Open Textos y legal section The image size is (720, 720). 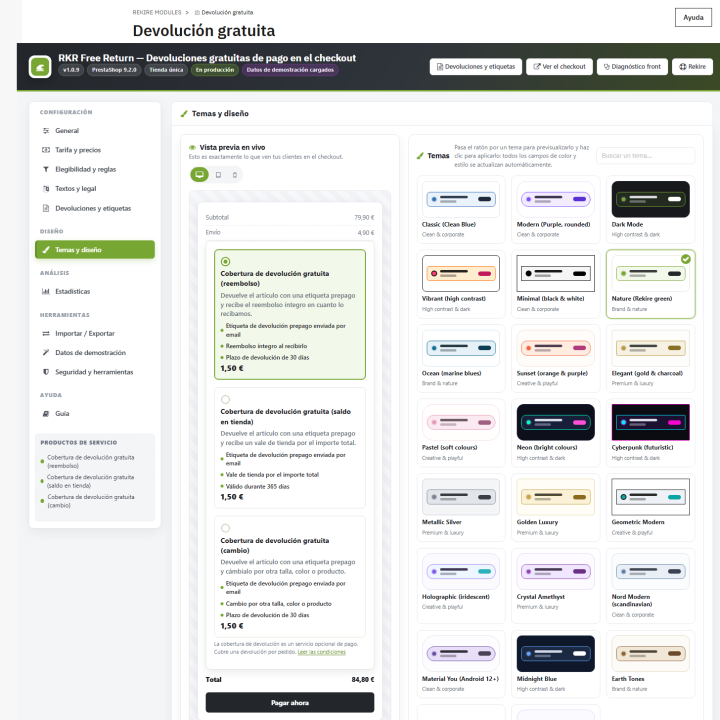point(95,189)
